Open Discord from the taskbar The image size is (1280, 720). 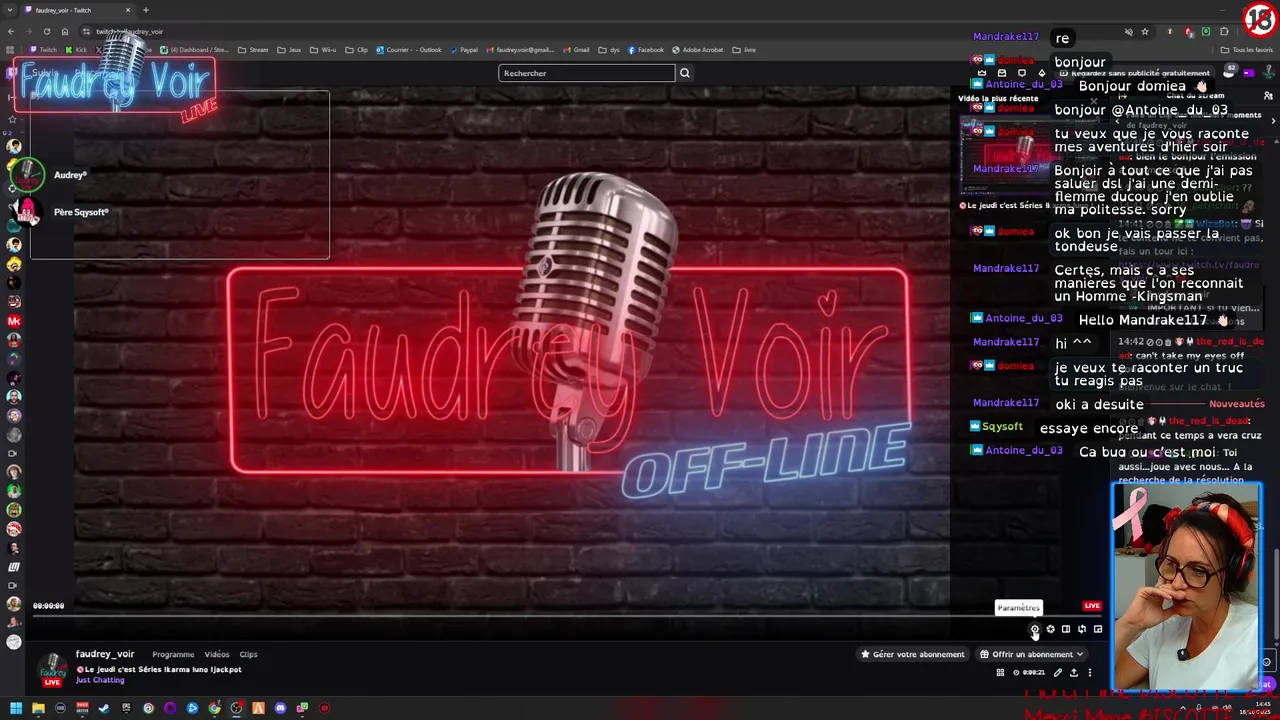click(280, 708)
